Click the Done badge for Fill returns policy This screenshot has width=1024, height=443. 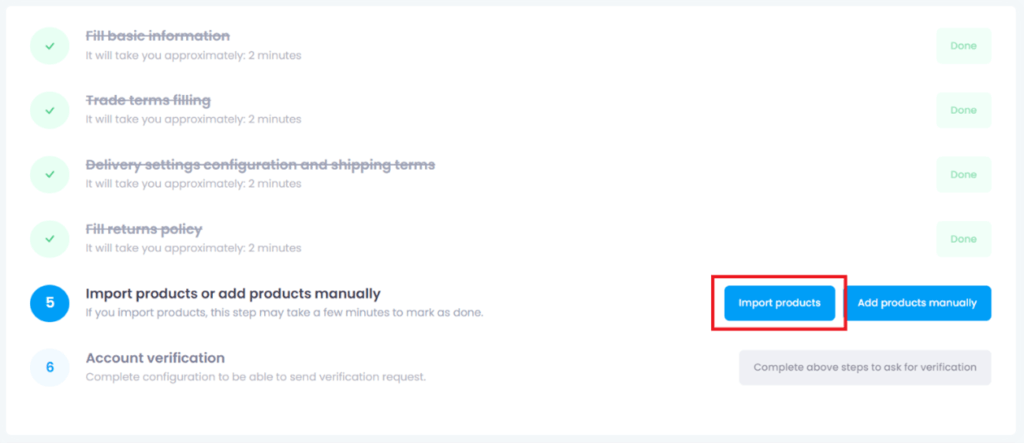(963, 239)
